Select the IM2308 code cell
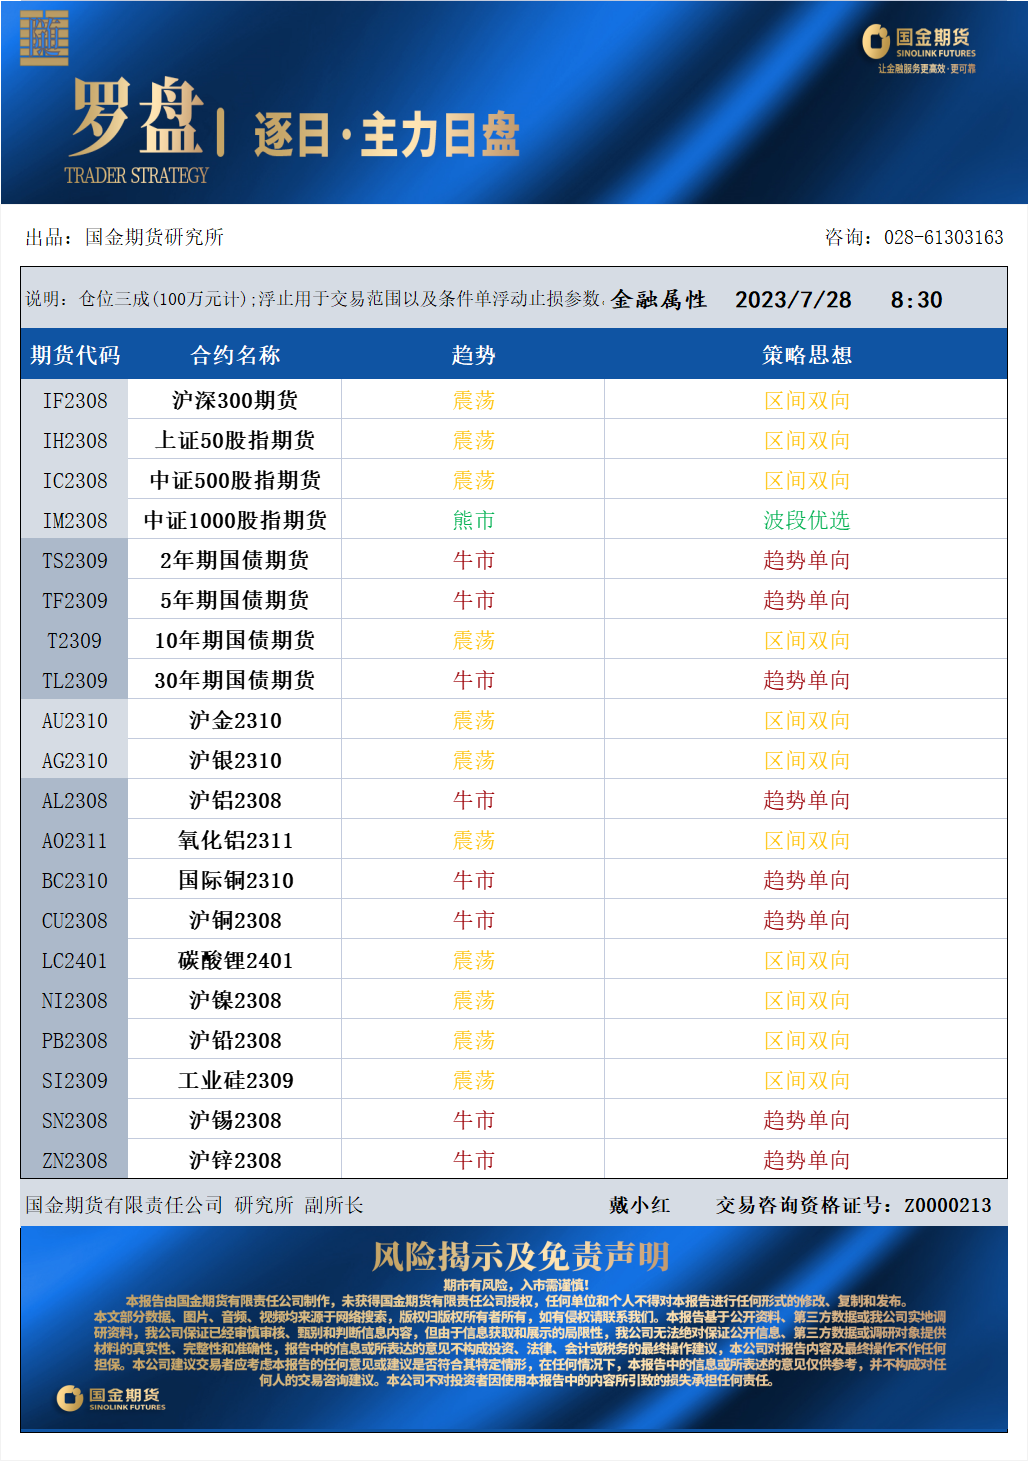The height and width of the screenshot is (1461, 1028). click(x=75, y=520)
